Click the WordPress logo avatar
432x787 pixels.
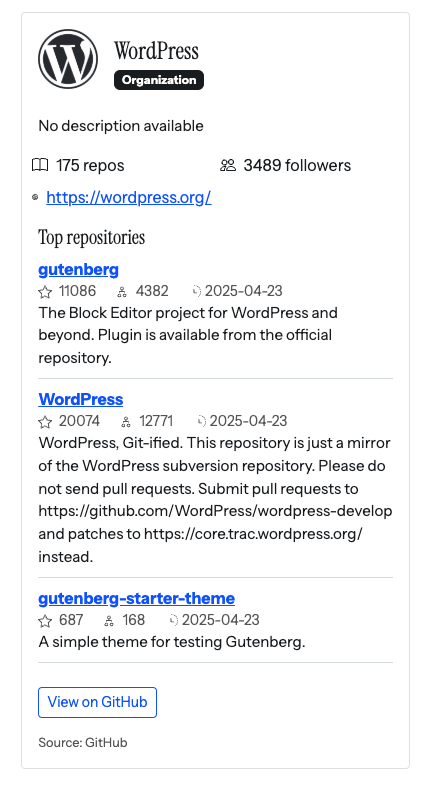(68, 59)
